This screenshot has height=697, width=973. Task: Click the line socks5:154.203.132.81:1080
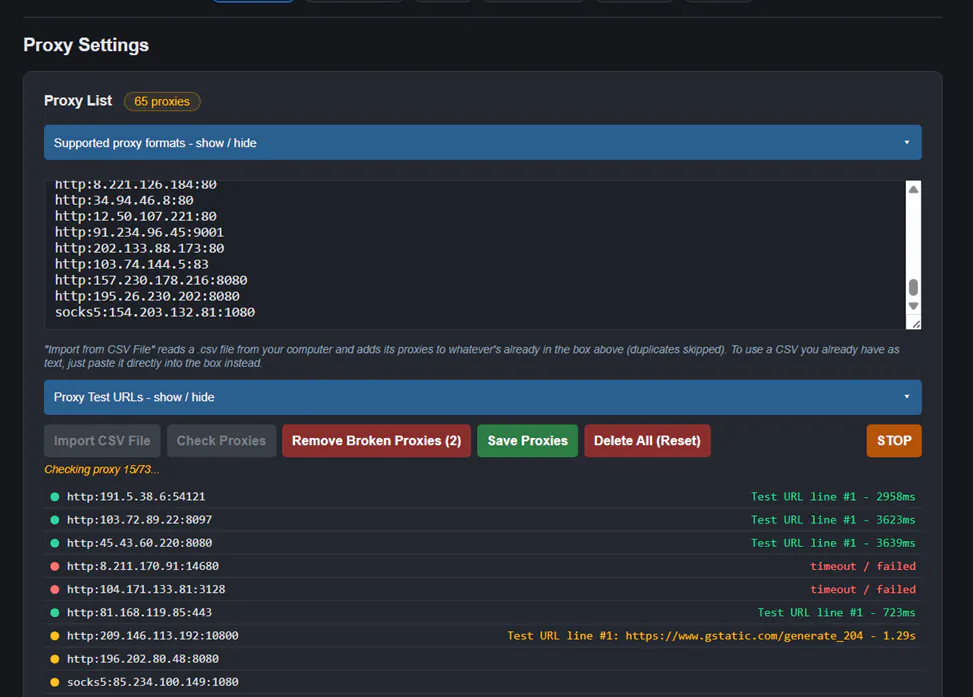point(155,312)
